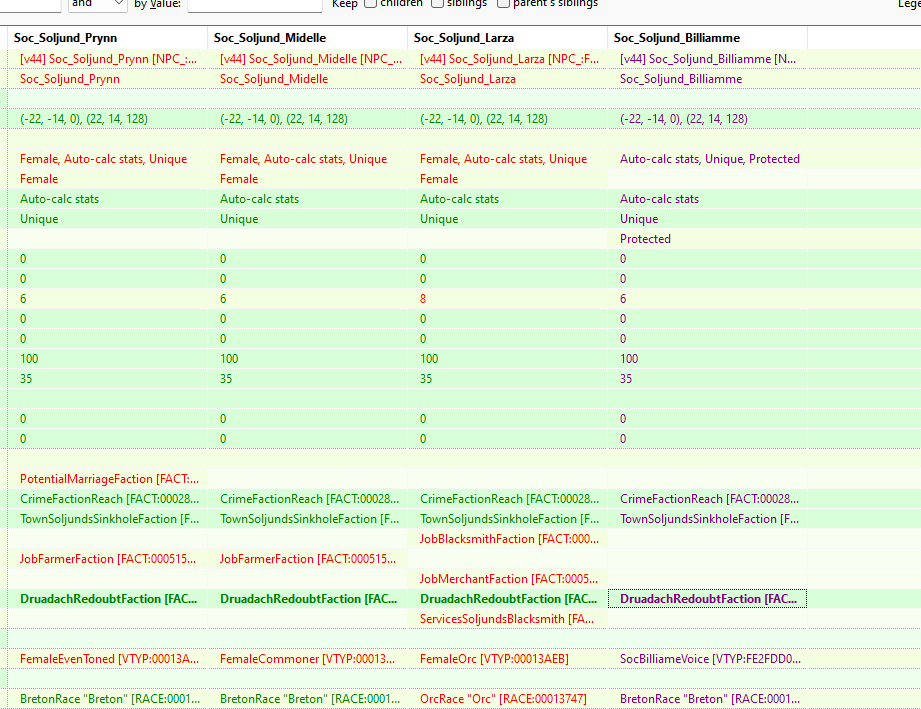Select the FemaleEvenToned voice type cell

[x=107, y=658]
